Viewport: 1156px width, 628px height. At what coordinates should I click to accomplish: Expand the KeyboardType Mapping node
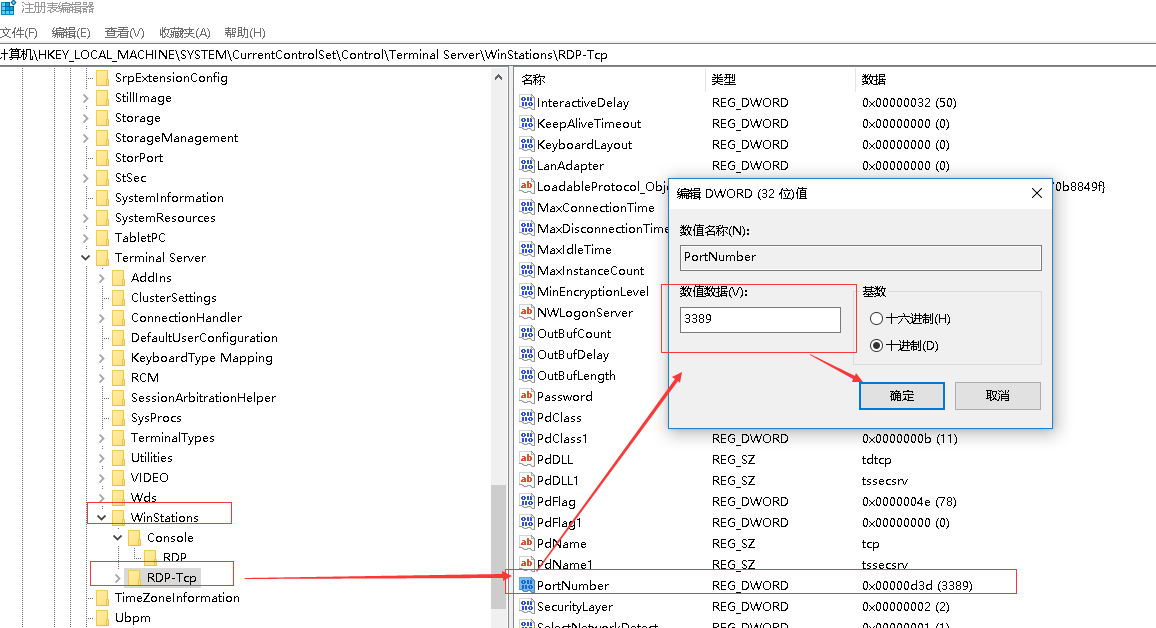(x=102, y=358)
